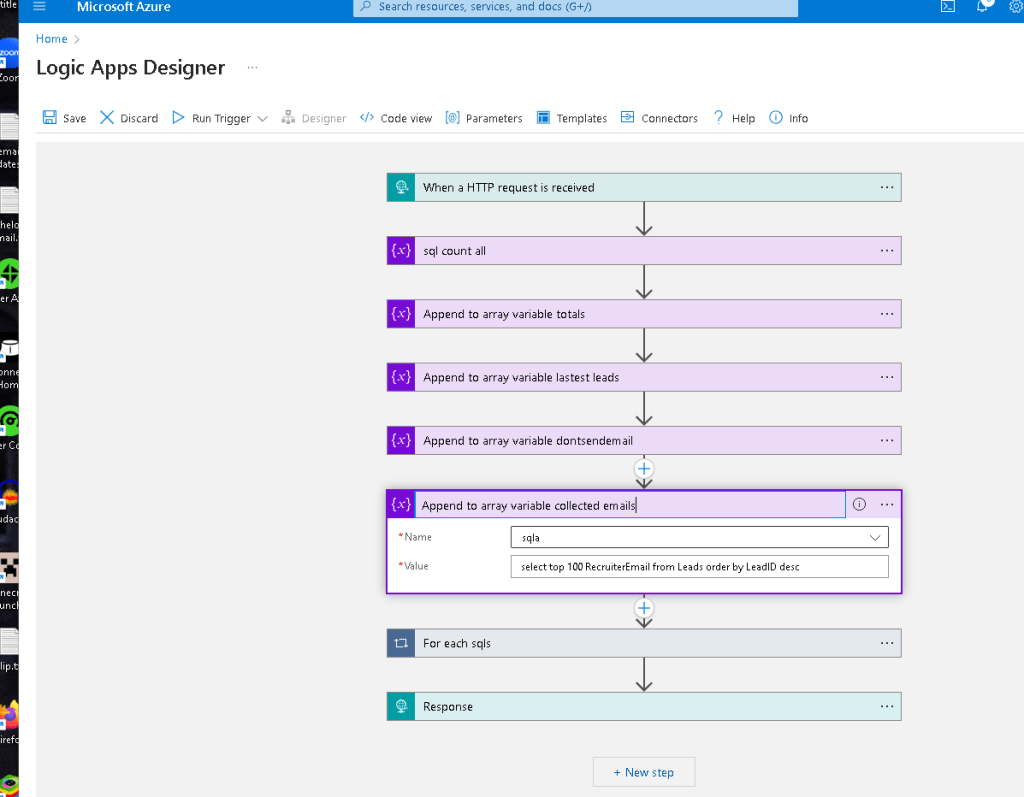Open Cloud Shell from the top bar

pyautogui.click(x=948, y=7)
